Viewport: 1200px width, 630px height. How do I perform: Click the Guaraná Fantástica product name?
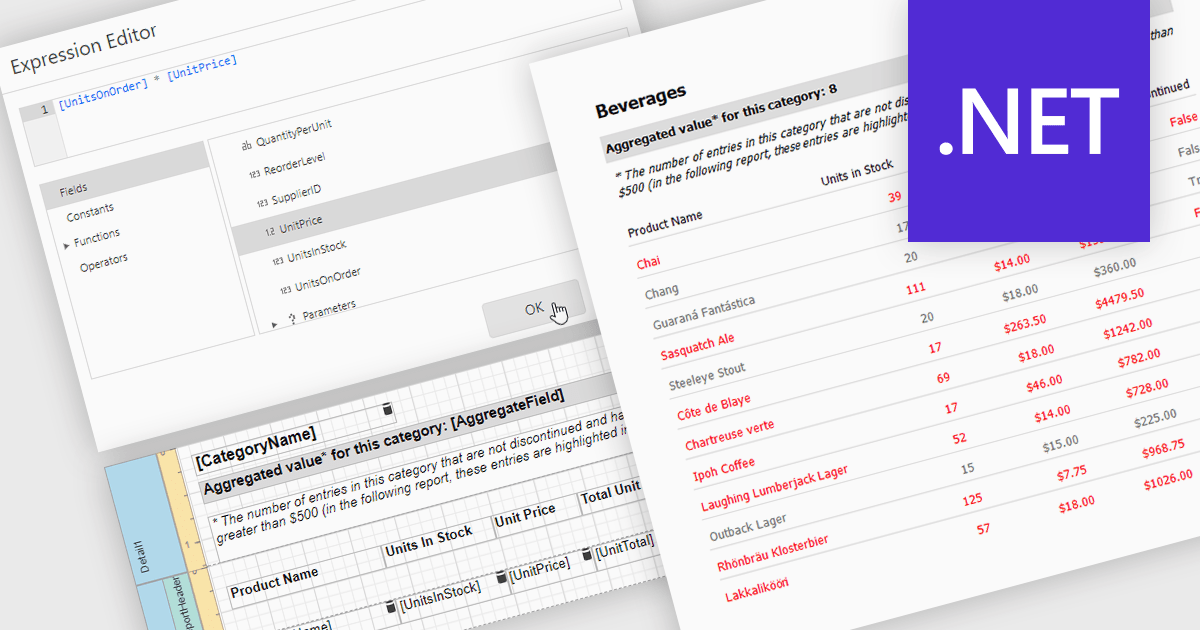(x=704, y=312)
